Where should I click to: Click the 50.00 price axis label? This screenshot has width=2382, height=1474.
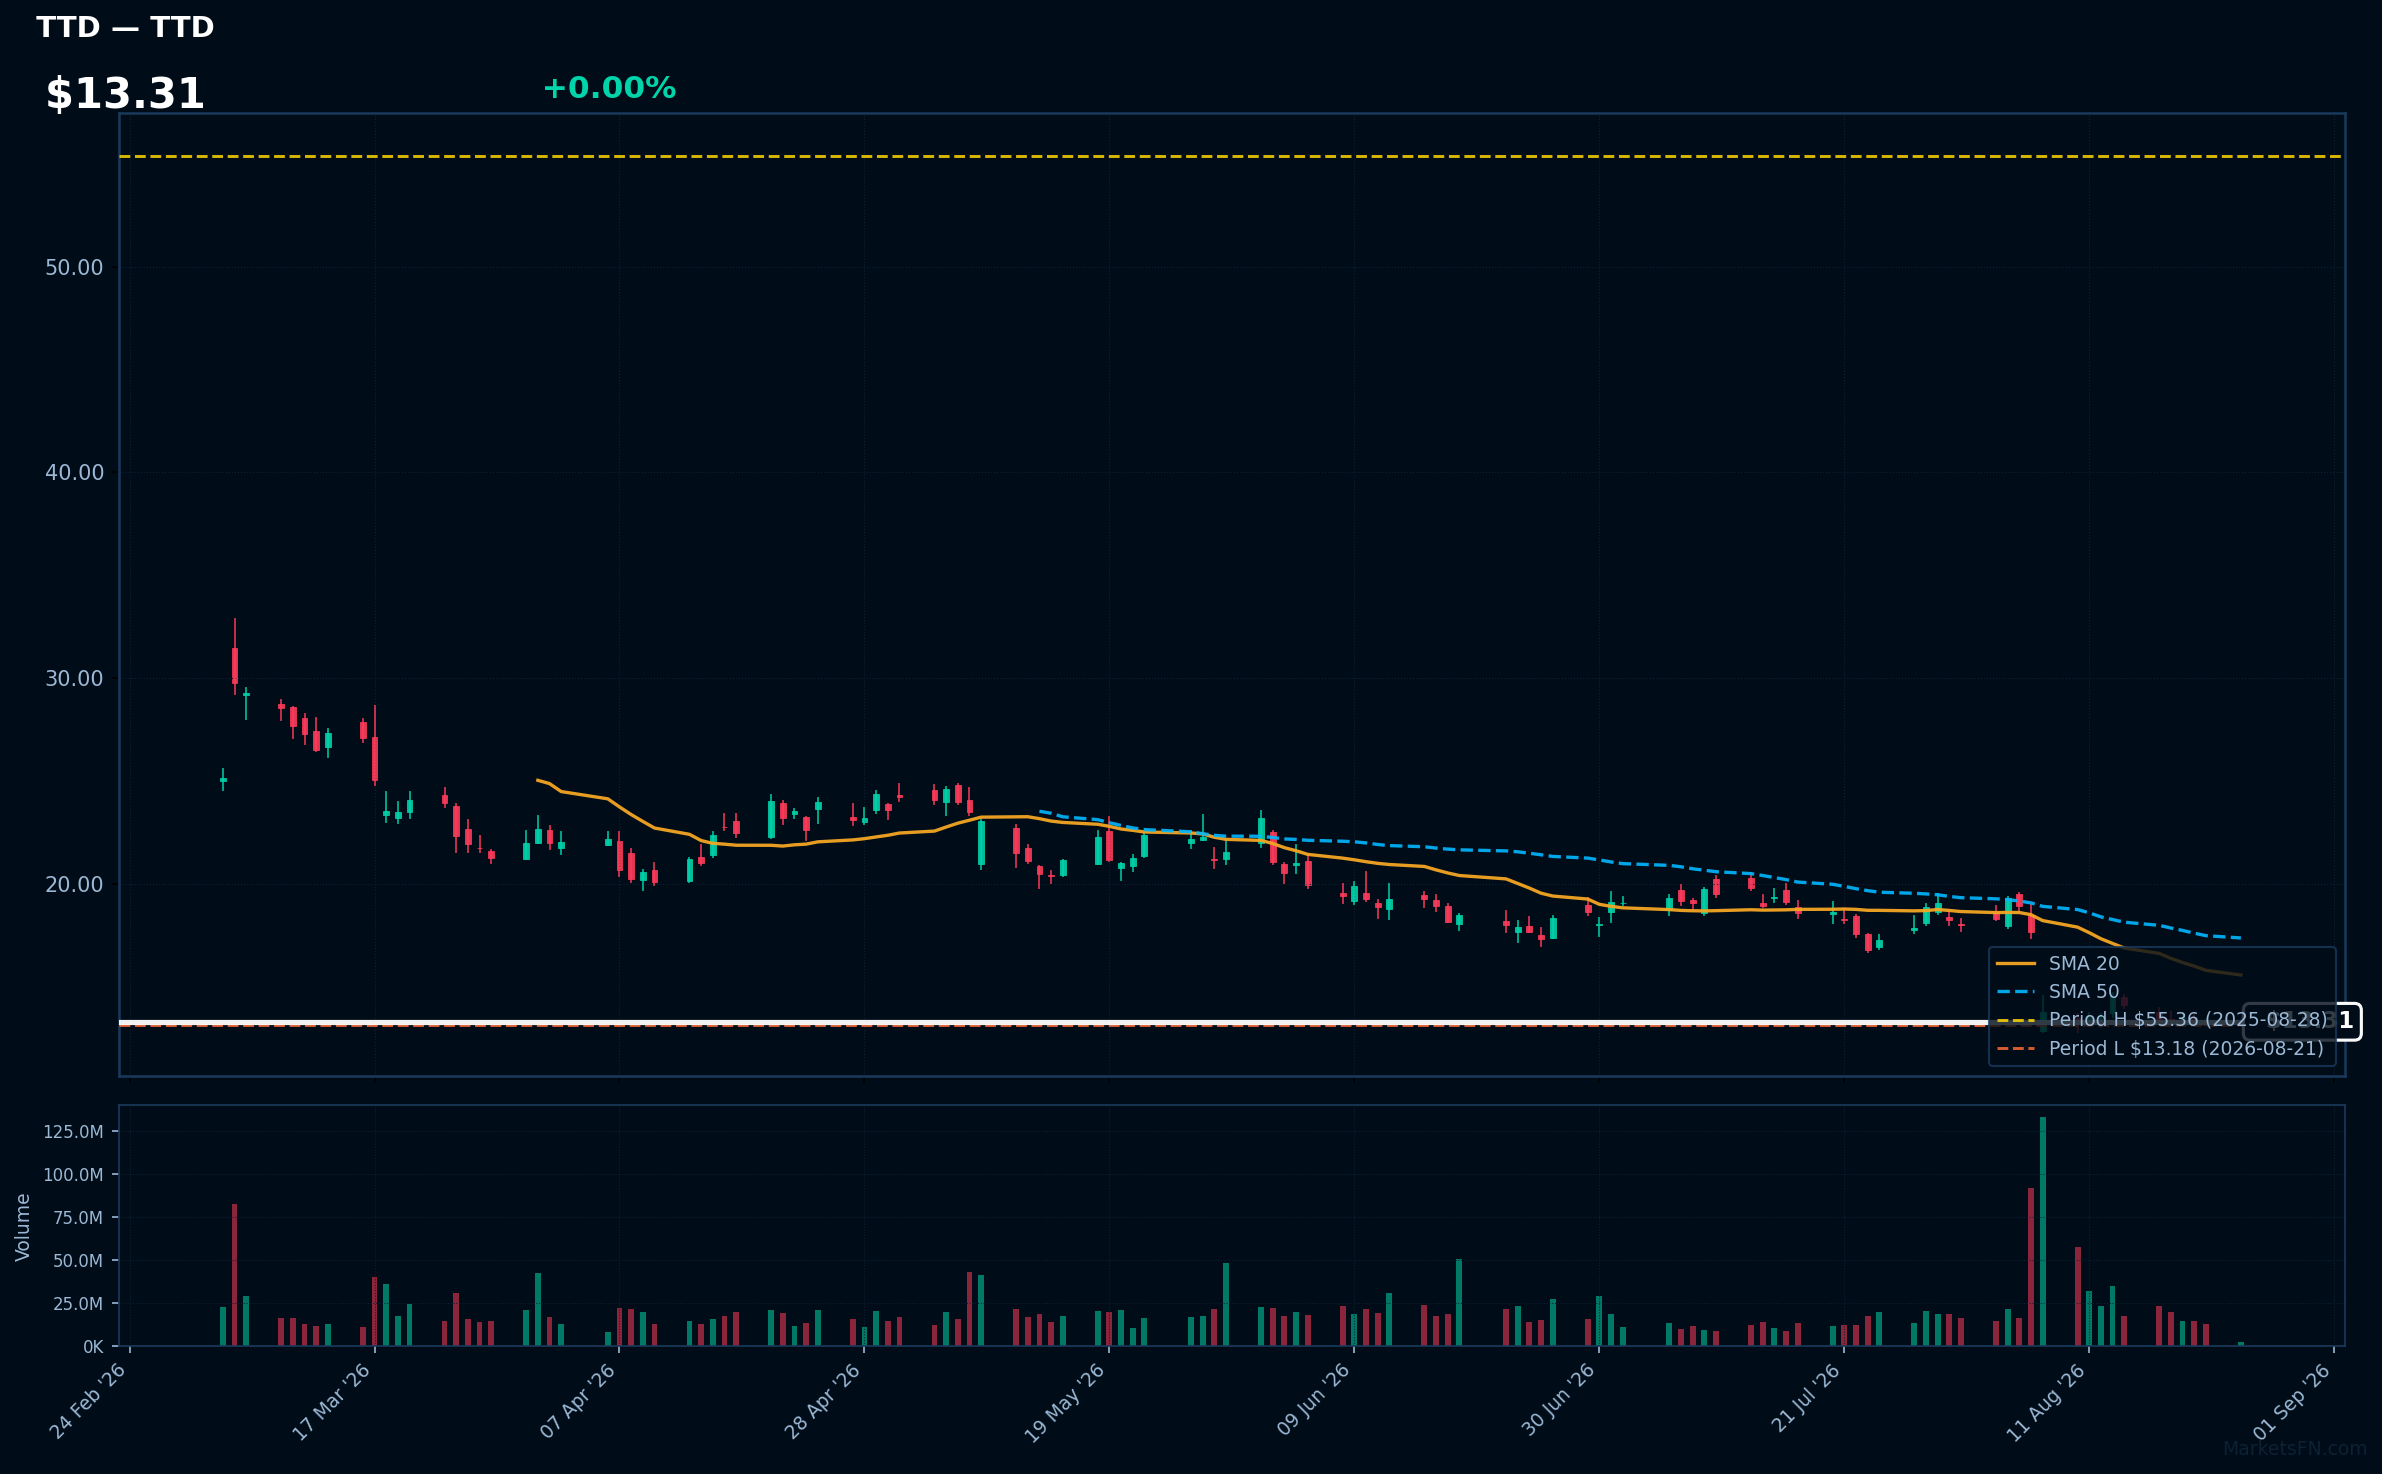tap(74, 267)
